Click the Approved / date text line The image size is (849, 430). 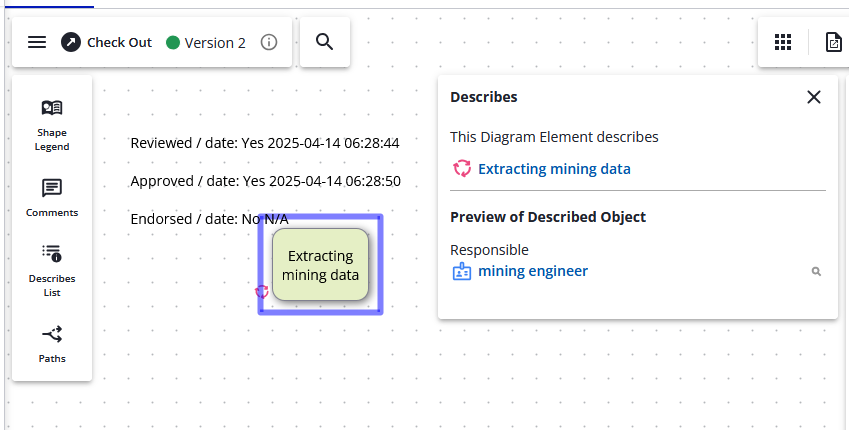[x=265, y=181]
